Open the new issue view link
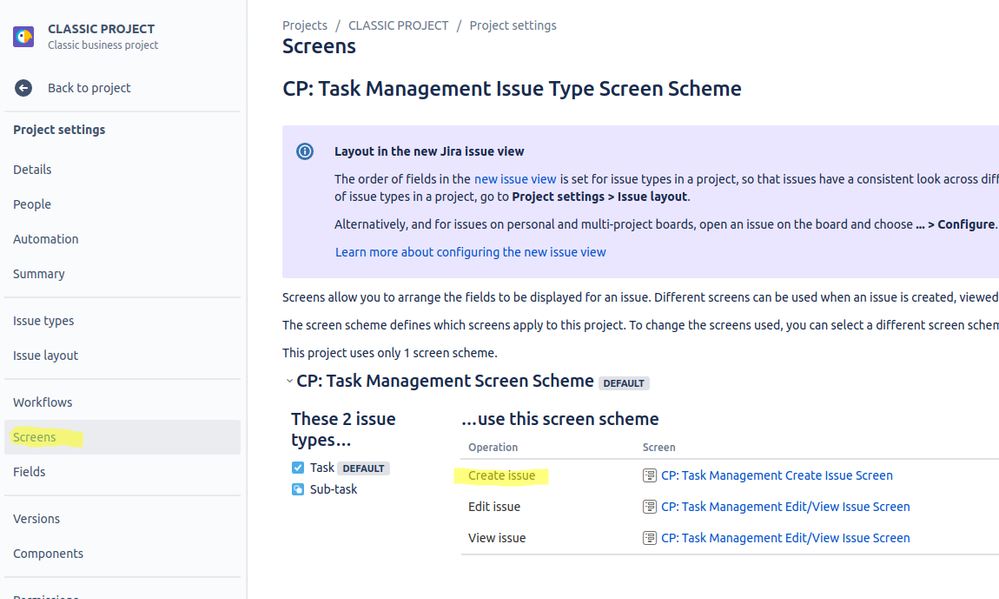Screen dimensions: 999x599 (515, 179)
